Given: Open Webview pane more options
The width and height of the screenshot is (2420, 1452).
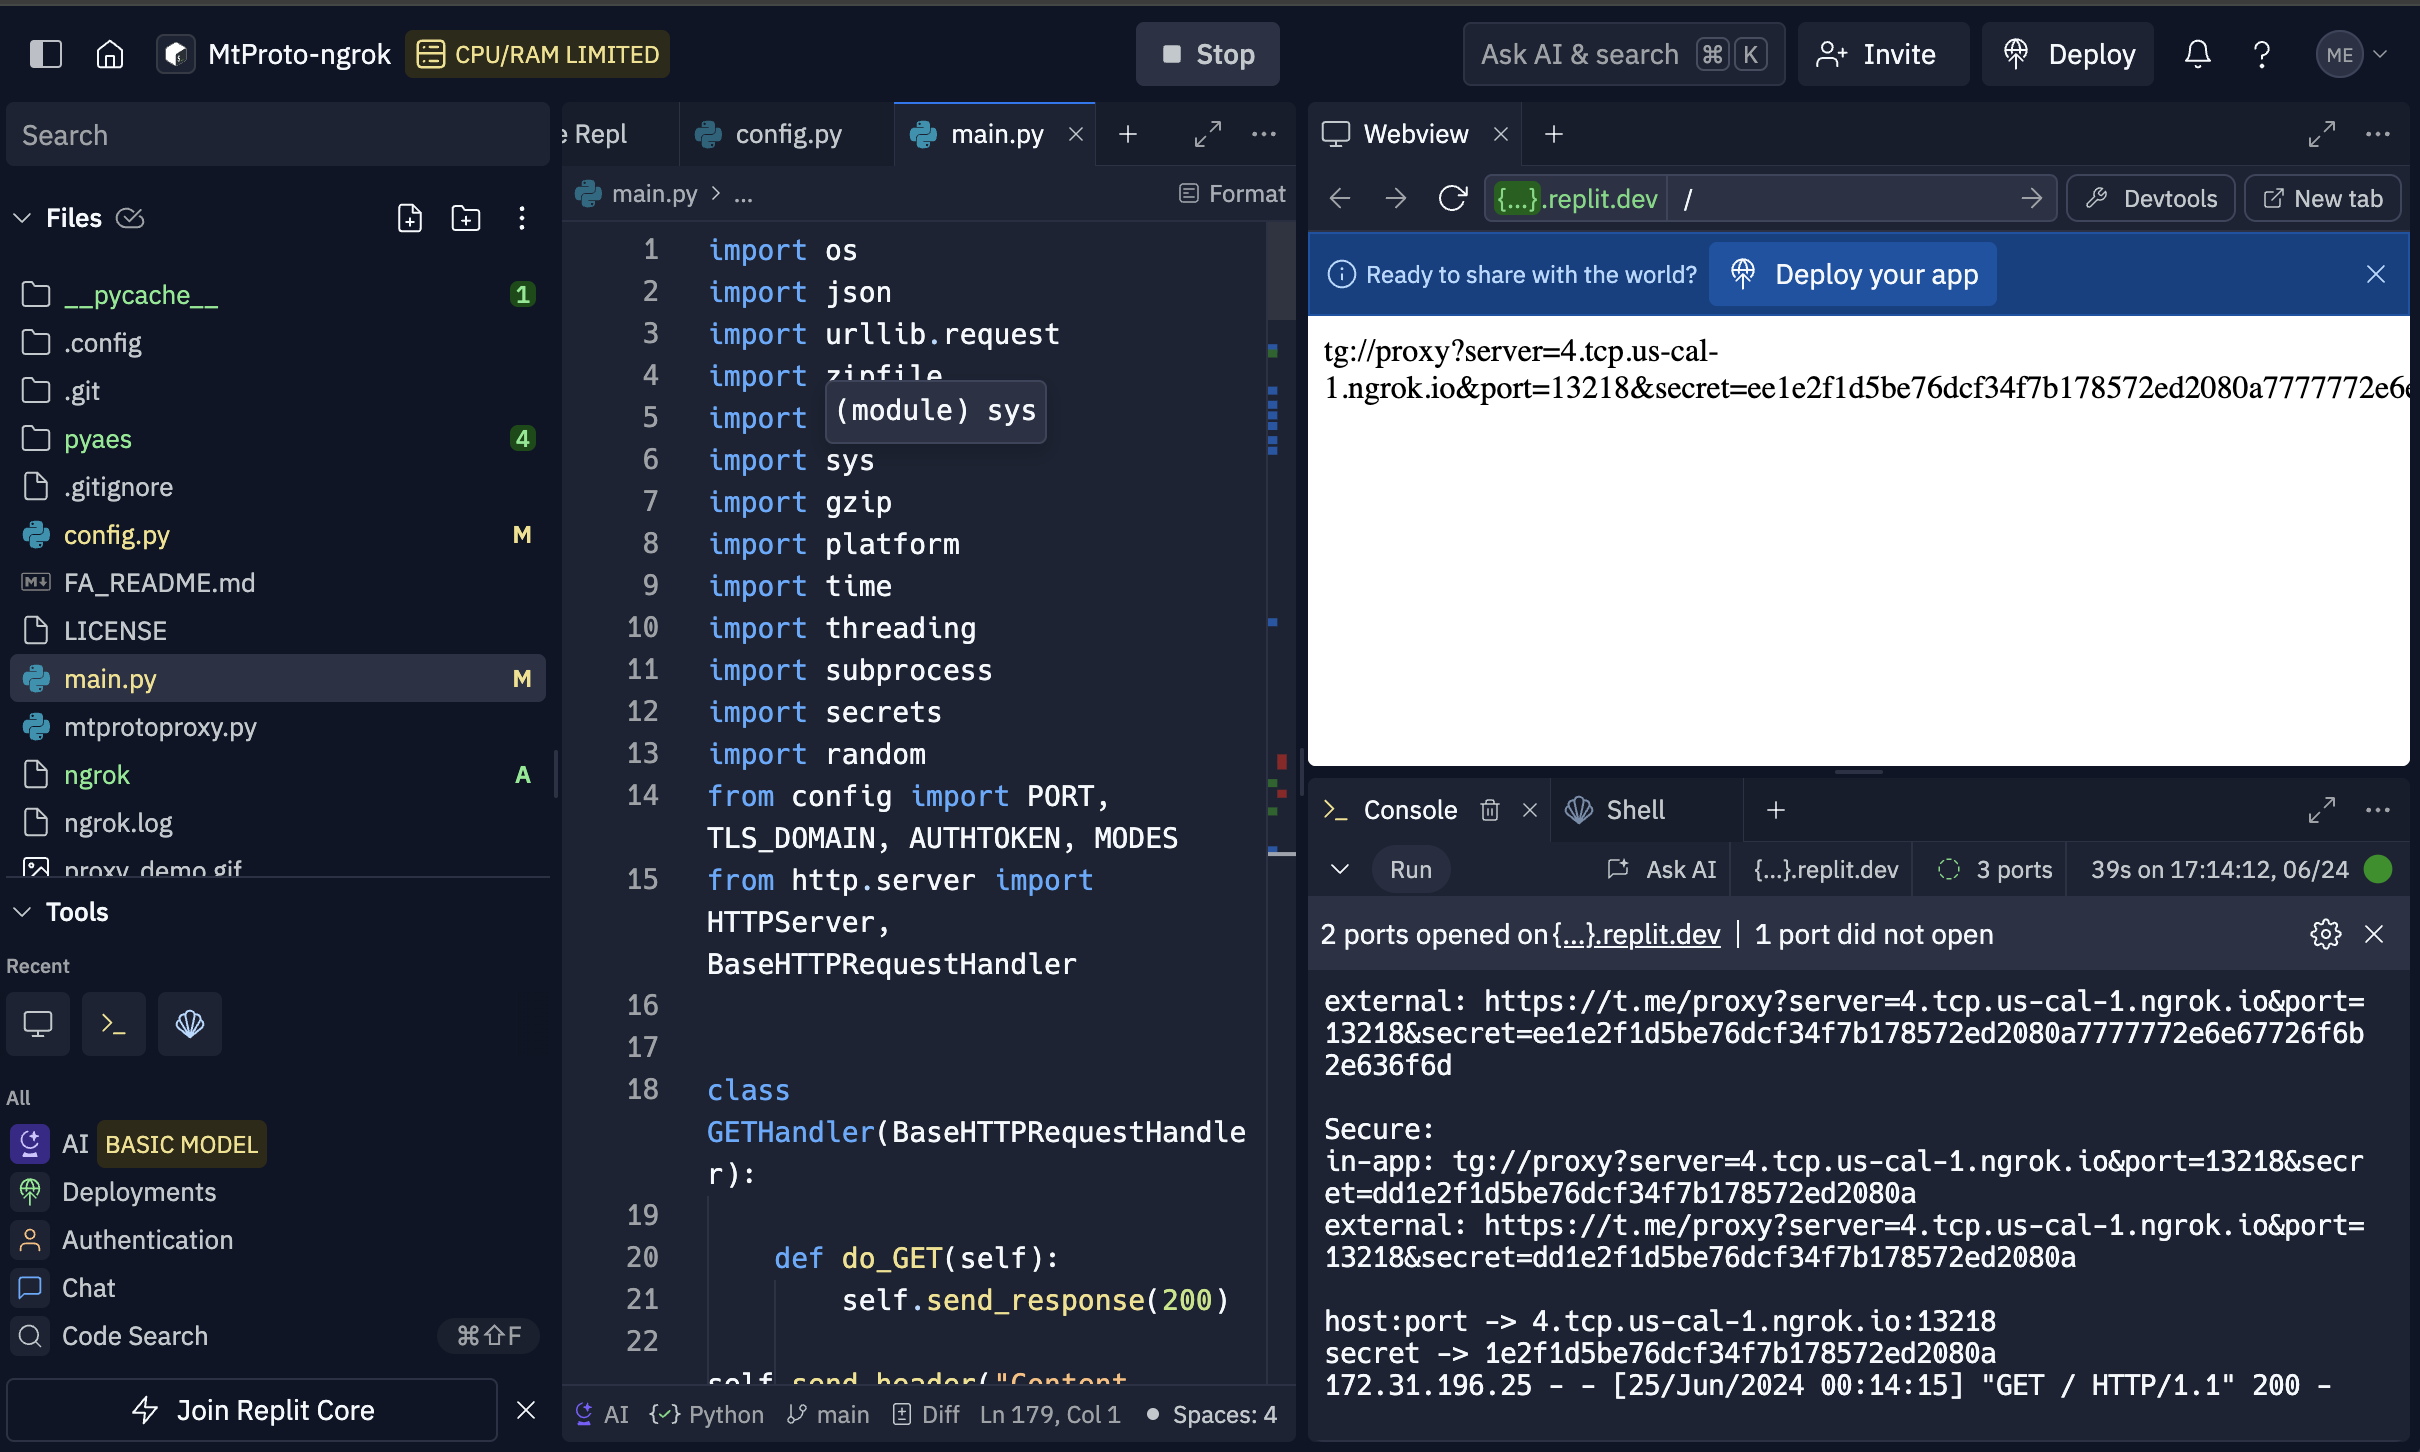Looking at the screenshot, I should (2378, 134).
